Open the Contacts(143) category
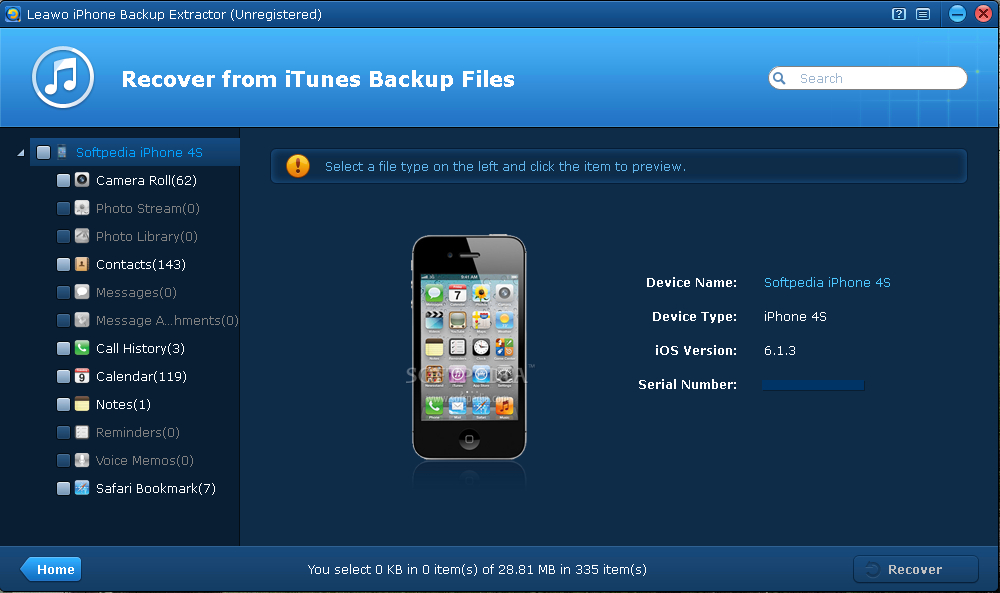The width and height of the screenshot is (1000, 593). click(141, 265)
